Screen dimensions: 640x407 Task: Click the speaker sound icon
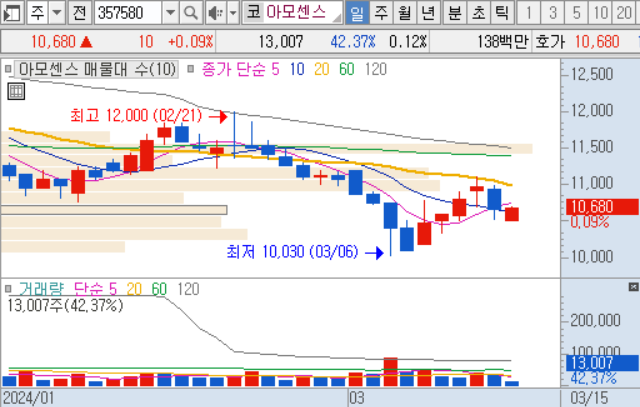[215, 13]
